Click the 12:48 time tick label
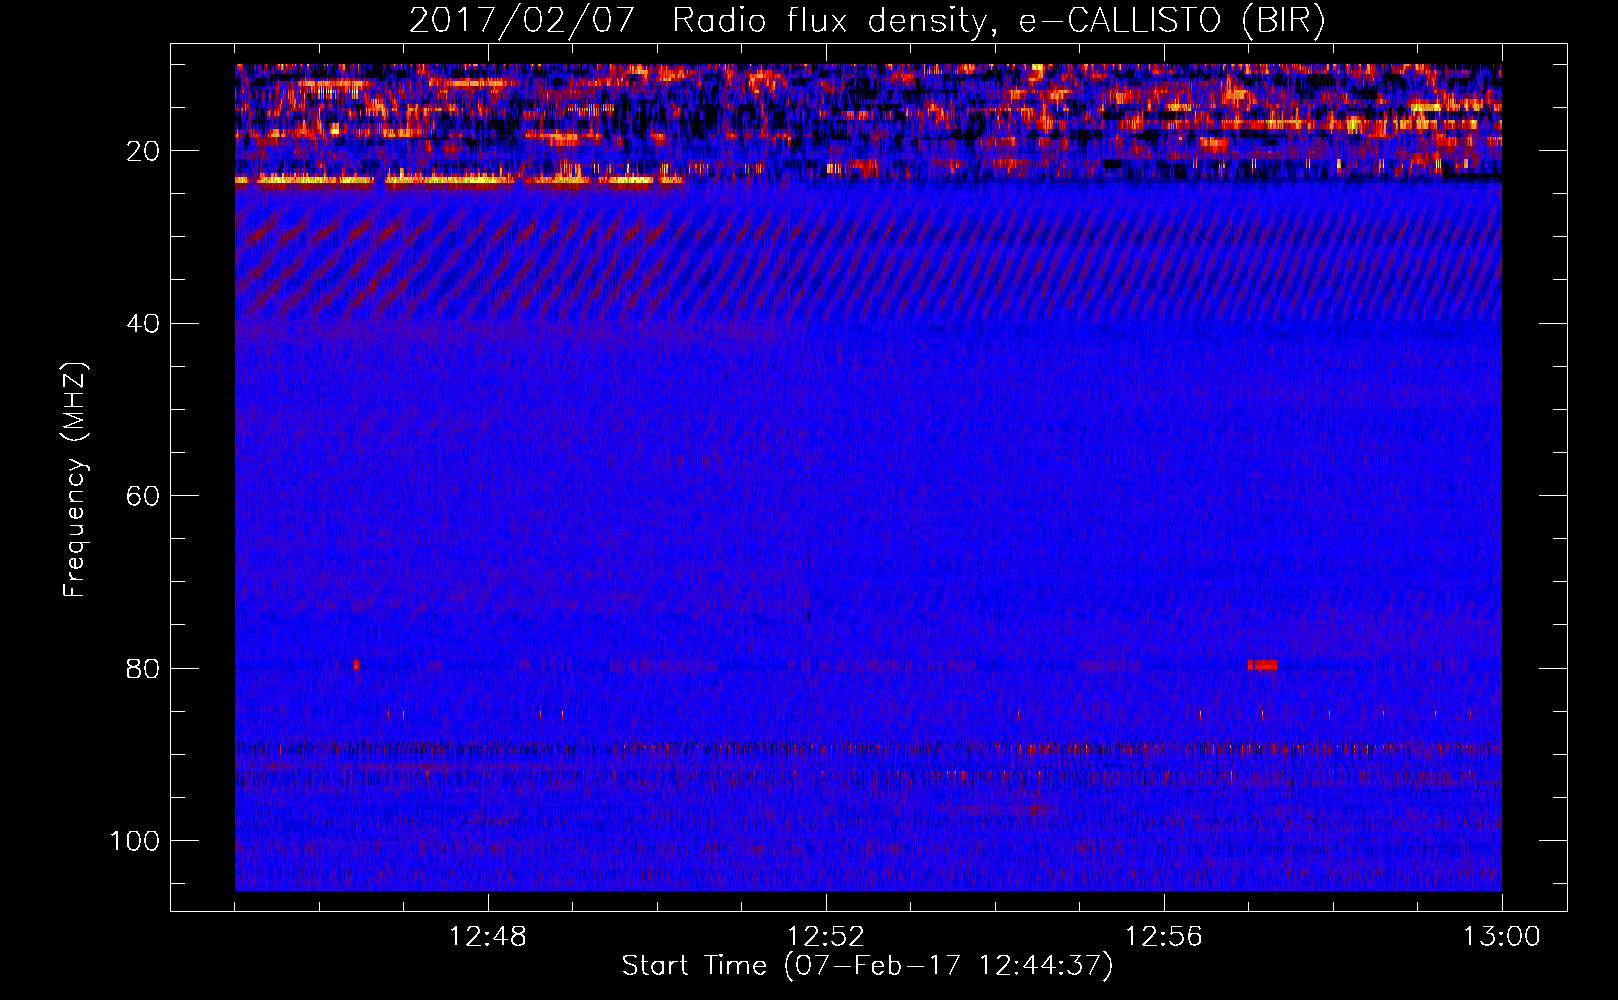This screenshot has height=1000, width=1618. coord(487,937)
